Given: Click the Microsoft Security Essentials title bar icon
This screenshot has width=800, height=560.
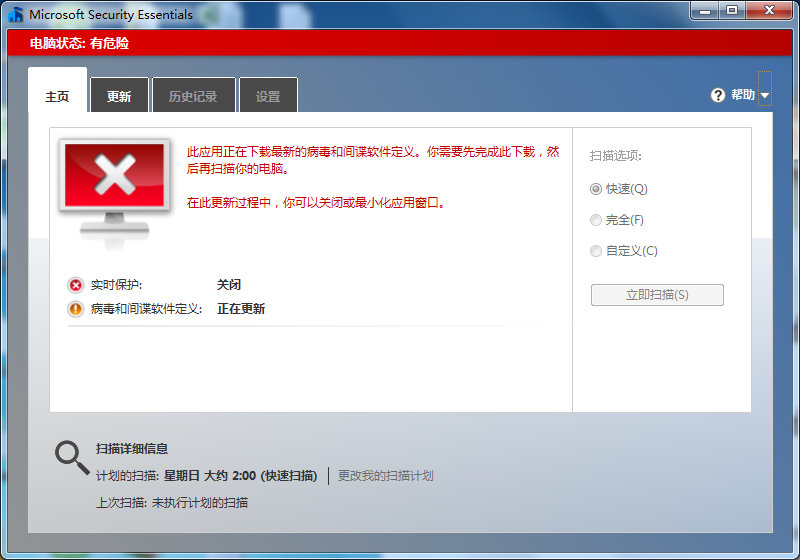Looking at the screenshot, I should [x=16, y=14].
